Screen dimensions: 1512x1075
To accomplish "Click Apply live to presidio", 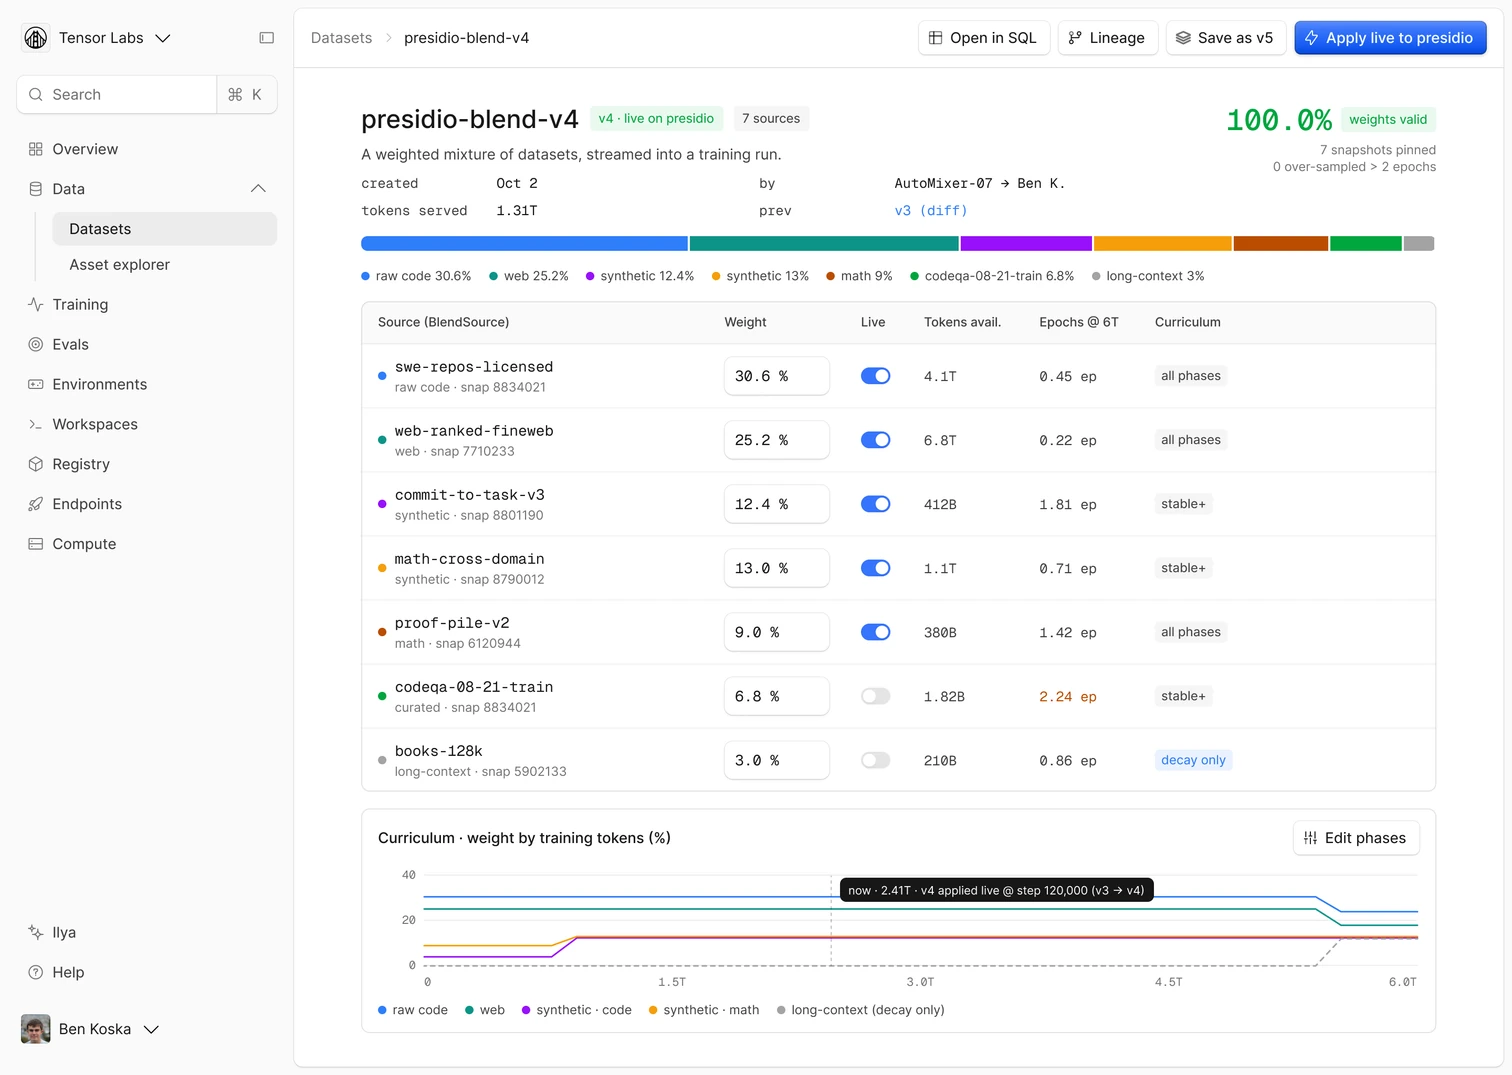I will [1390, 38].
